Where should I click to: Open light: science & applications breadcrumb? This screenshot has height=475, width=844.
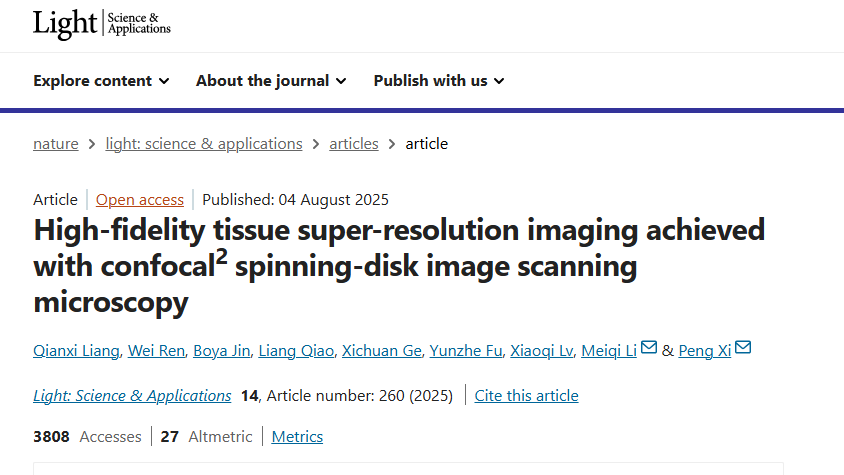tap(204, 144)
